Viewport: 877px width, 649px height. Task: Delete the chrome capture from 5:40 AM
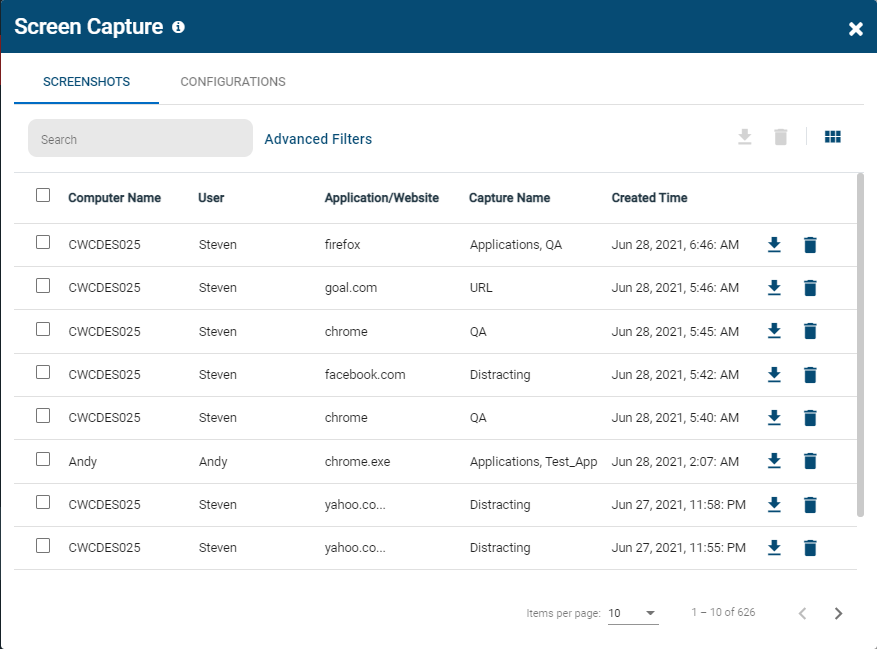(x=810, y=417)
